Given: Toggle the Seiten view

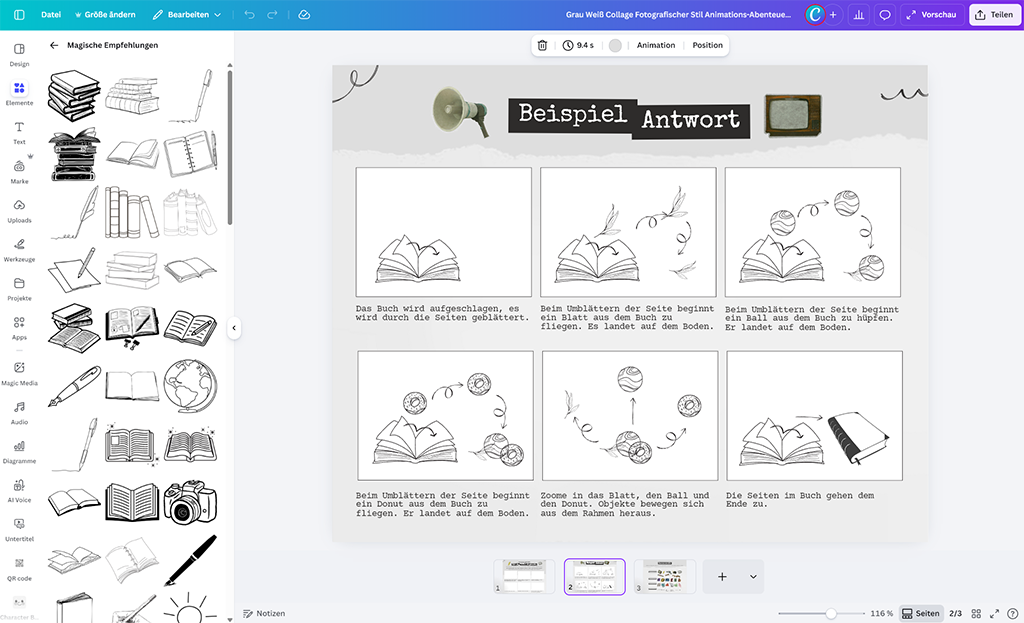Looking at the screenshot, I should (x=921, y=613).
